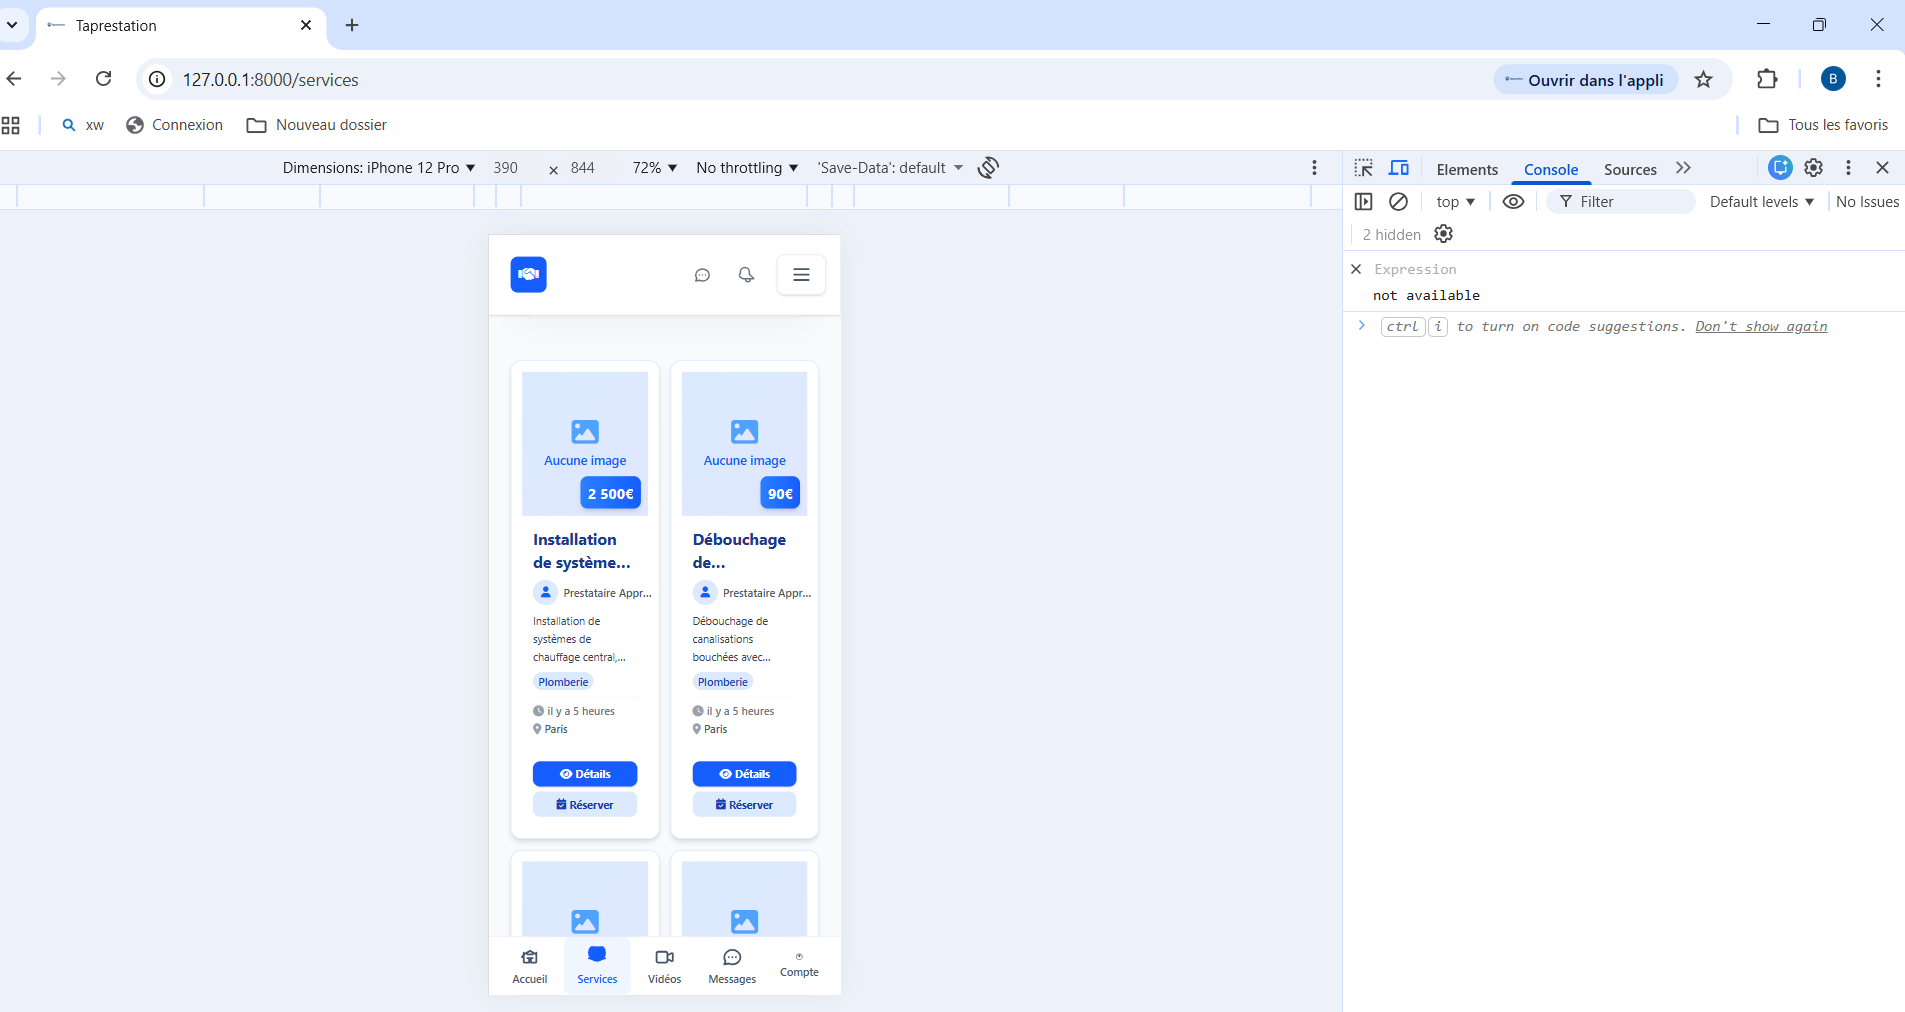Go to Vidéos in bottom navigation
1905x1012 pixels.
point(664,966)
